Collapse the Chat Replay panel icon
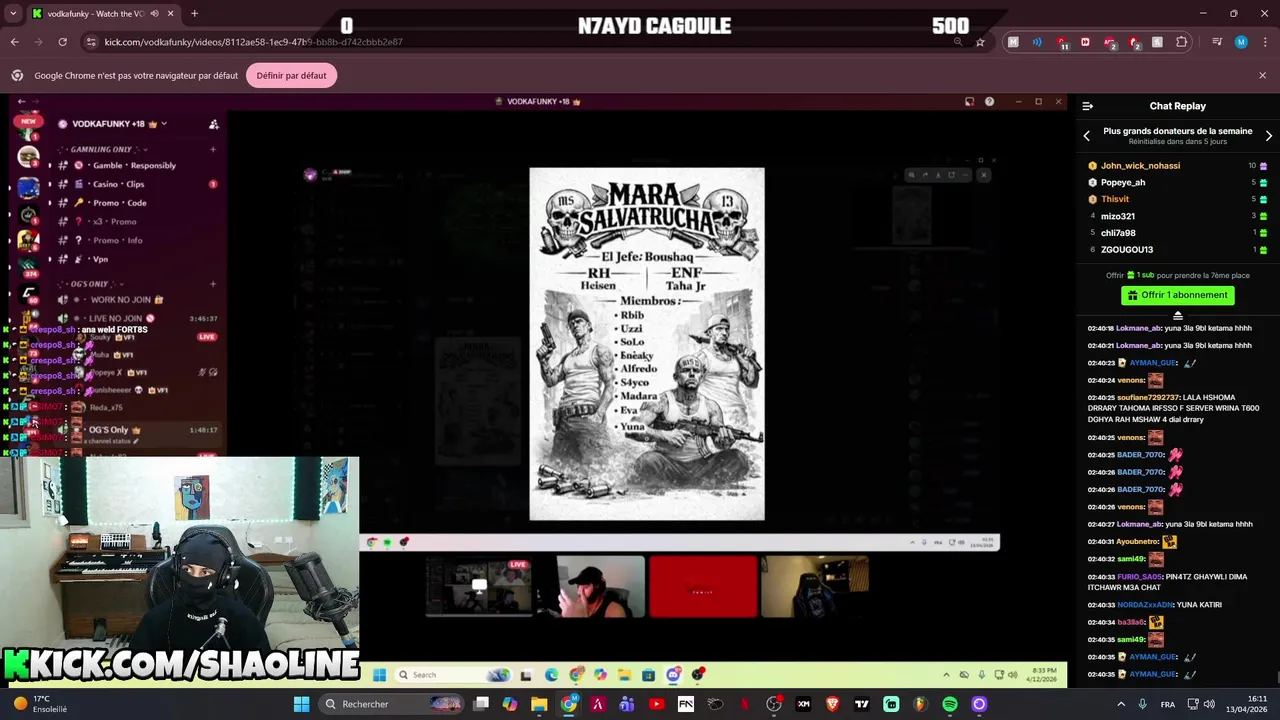The height and width of the screenshot is (720, 1280). coord(1088,106)
